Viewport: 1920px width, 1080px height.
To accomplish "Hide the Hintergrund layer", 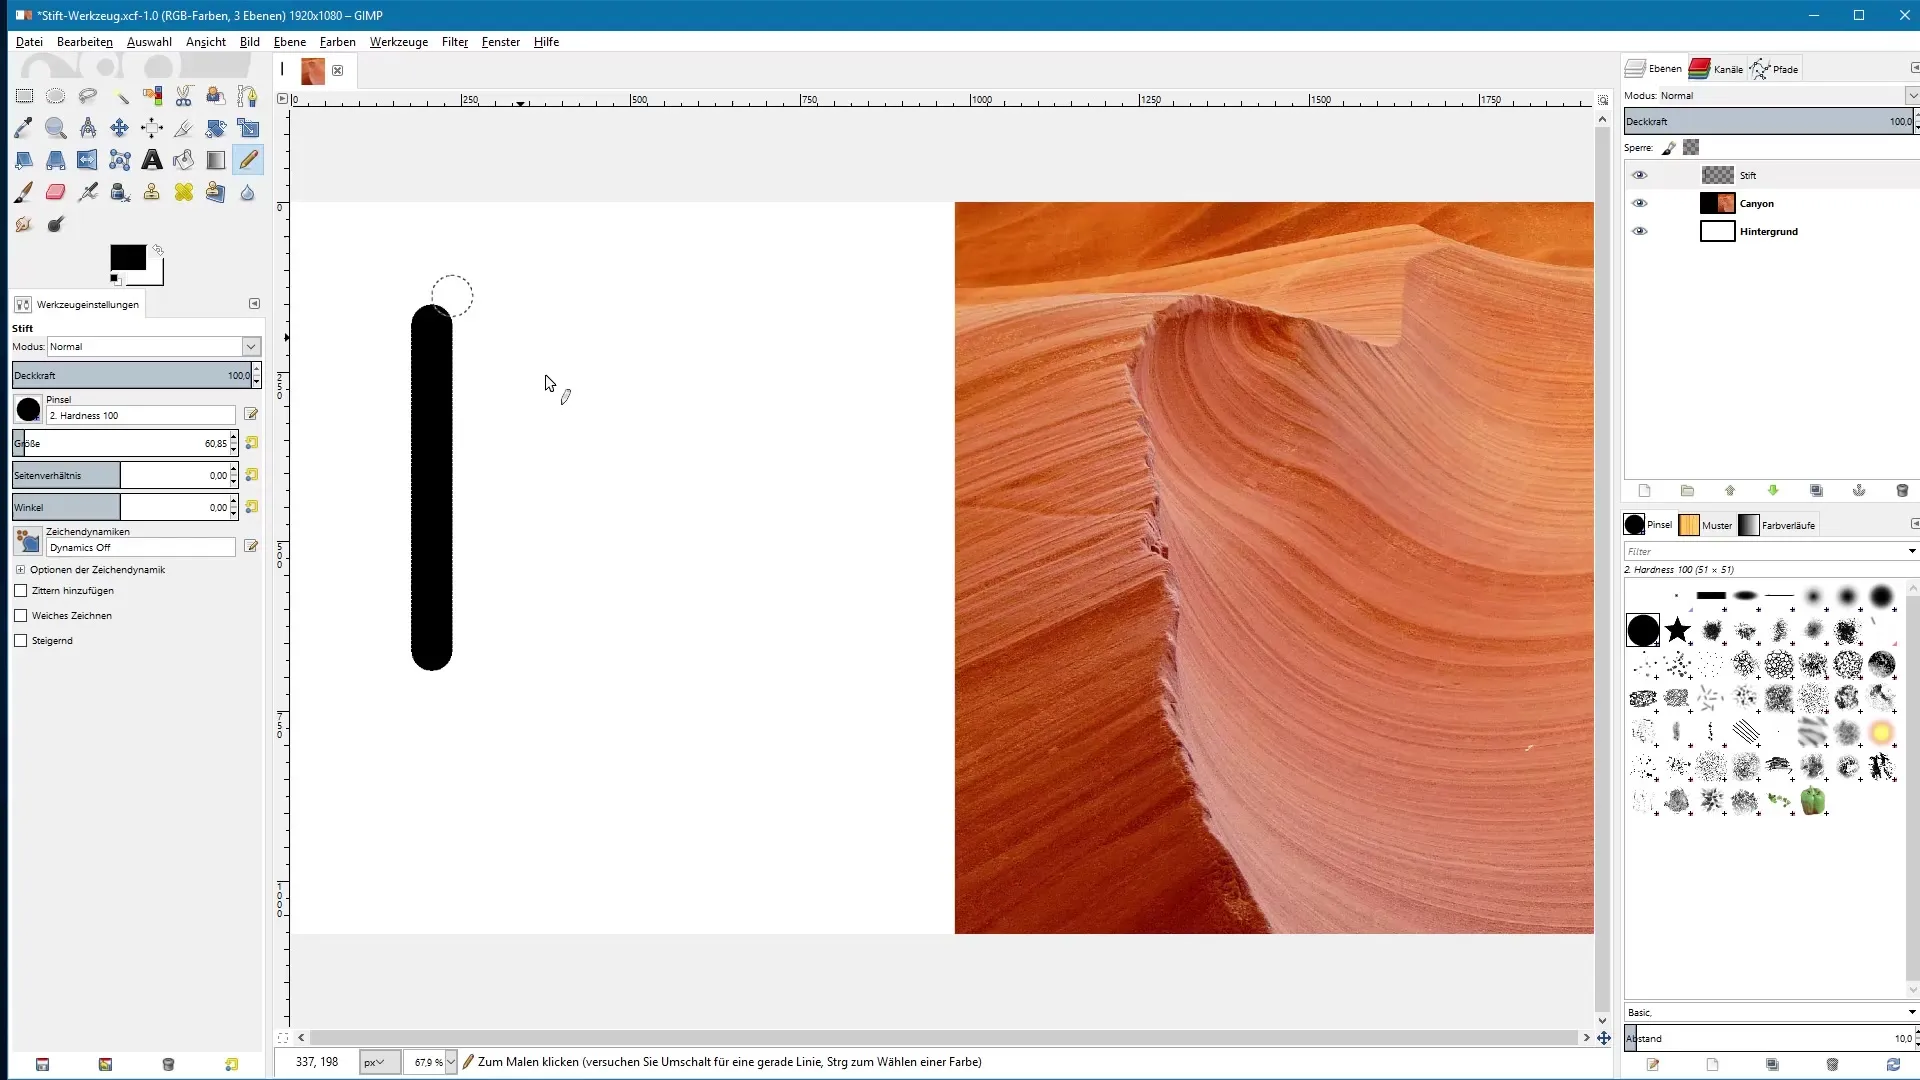I will click(1639, 231).
